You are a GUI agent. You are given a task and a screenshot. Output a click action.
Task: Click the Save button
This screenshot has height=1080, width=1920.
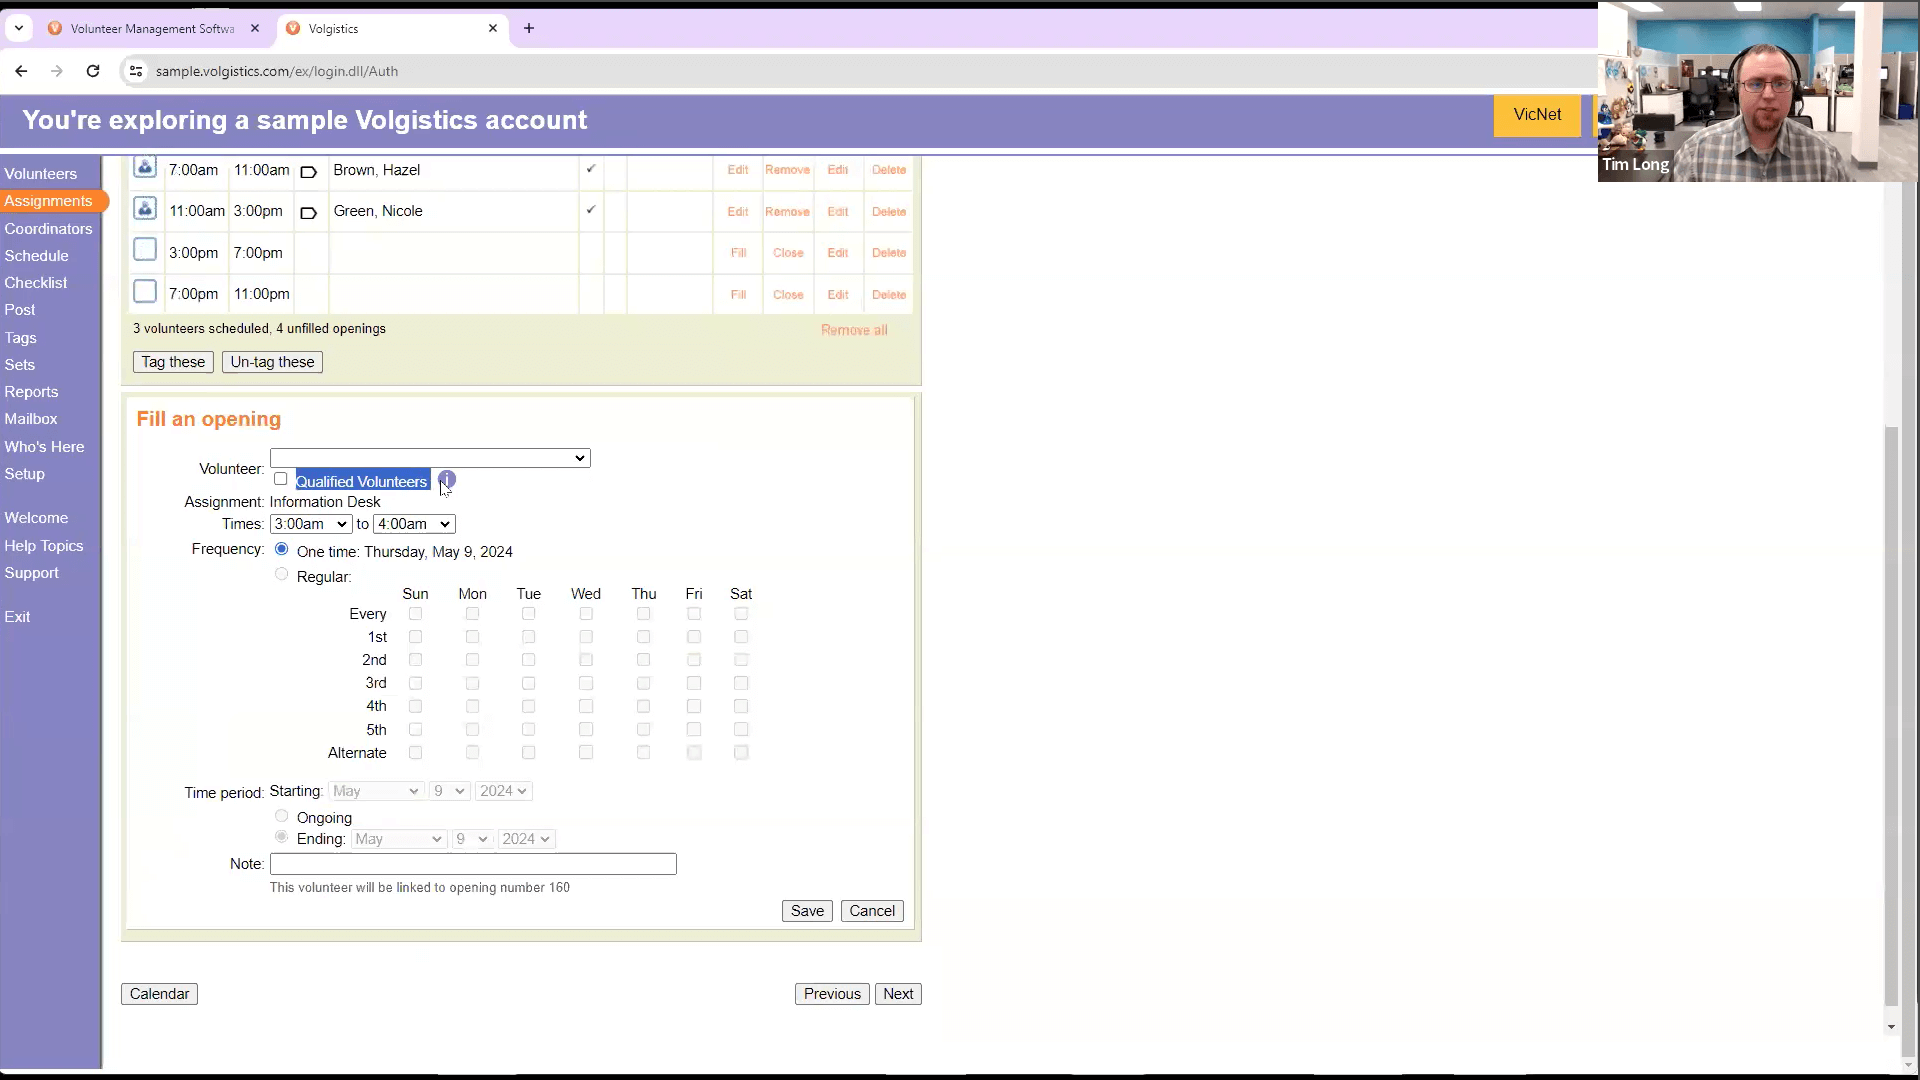click(807, 911)
